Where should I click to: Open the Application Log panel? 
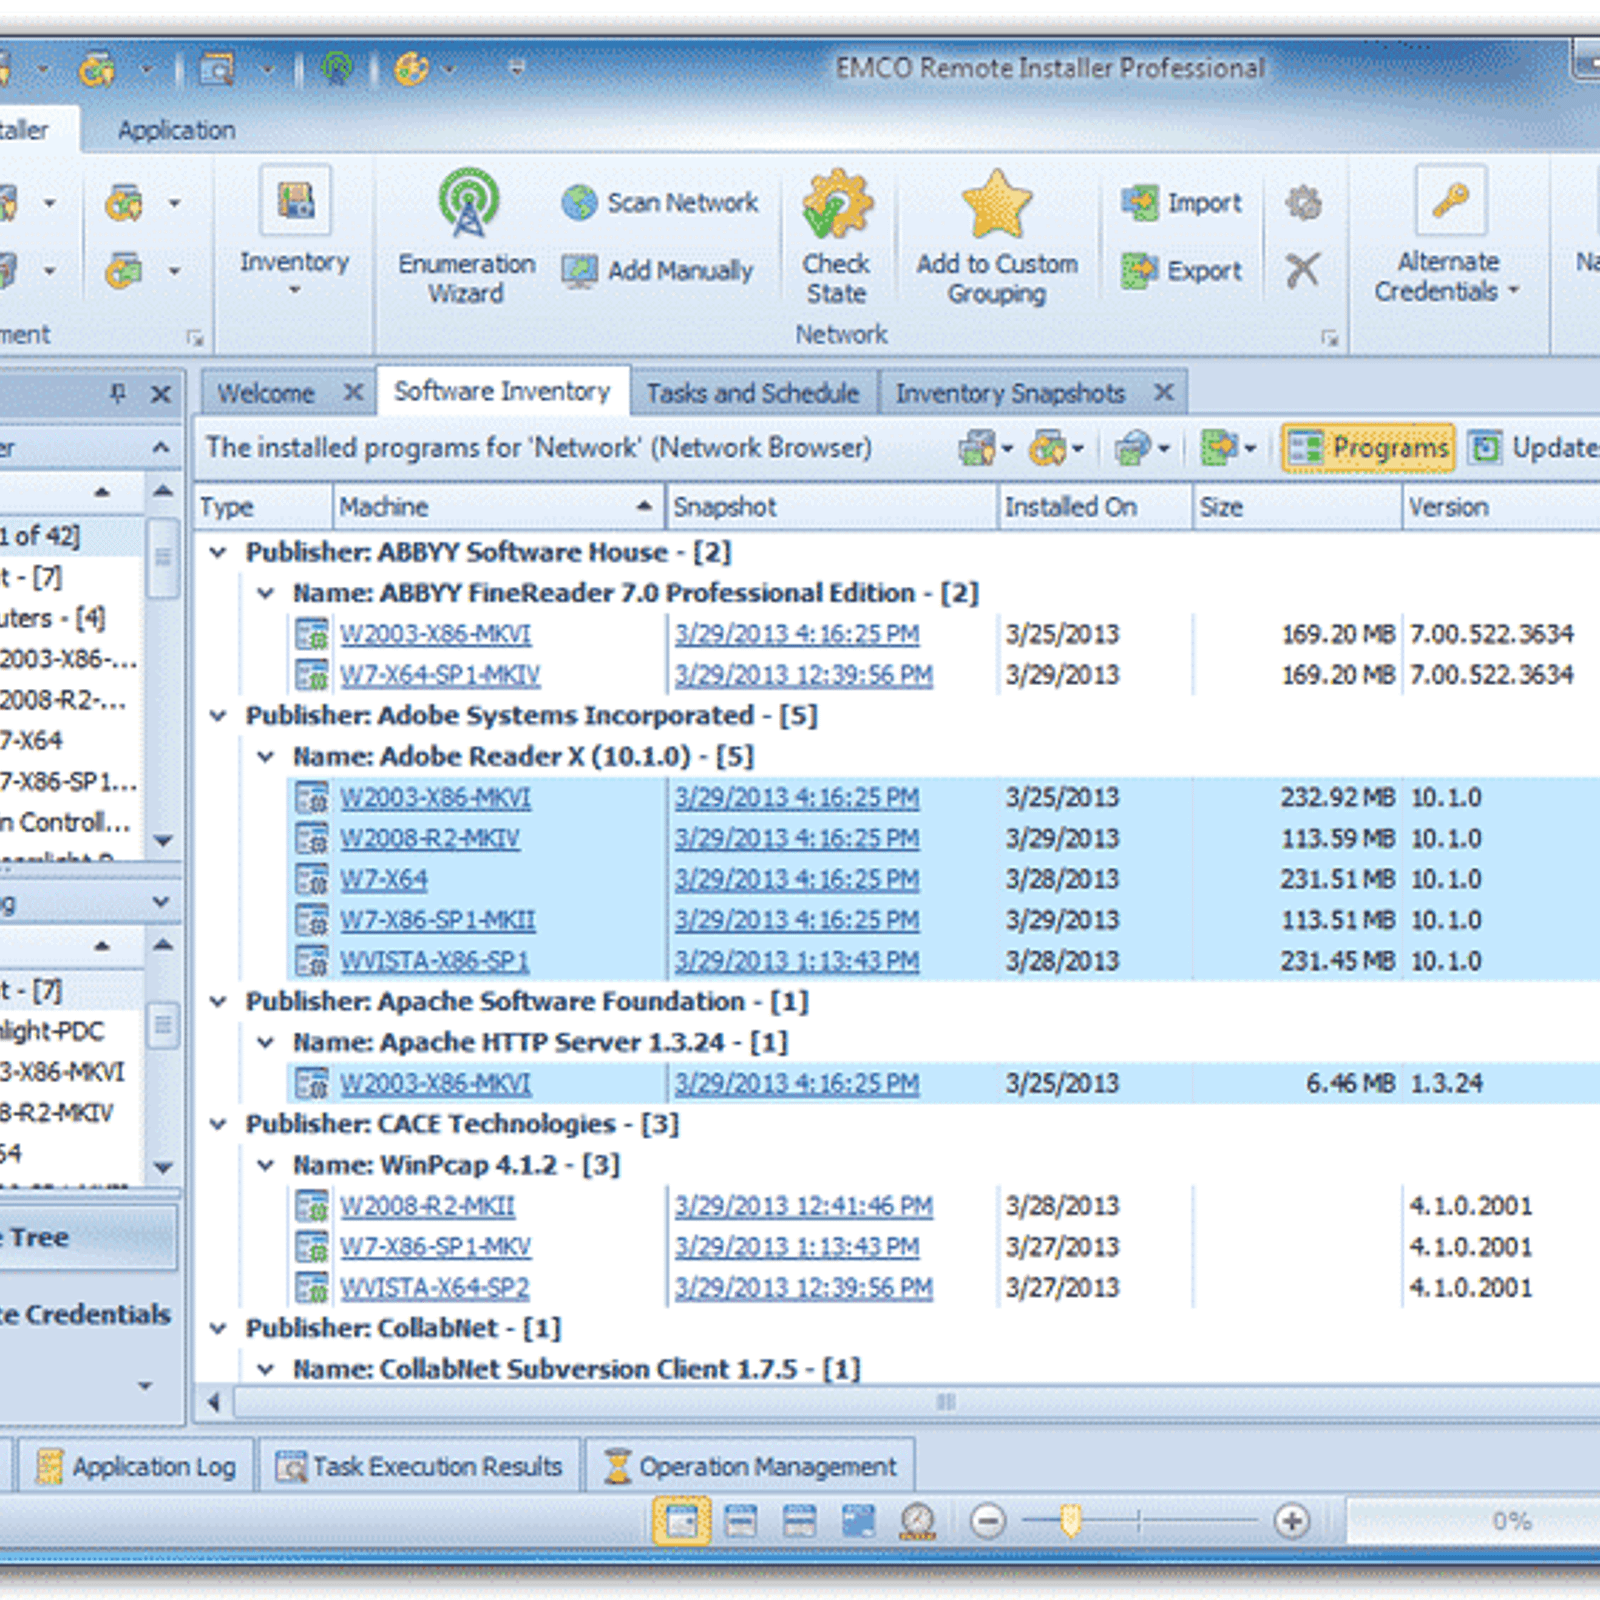pos(136,1467)
